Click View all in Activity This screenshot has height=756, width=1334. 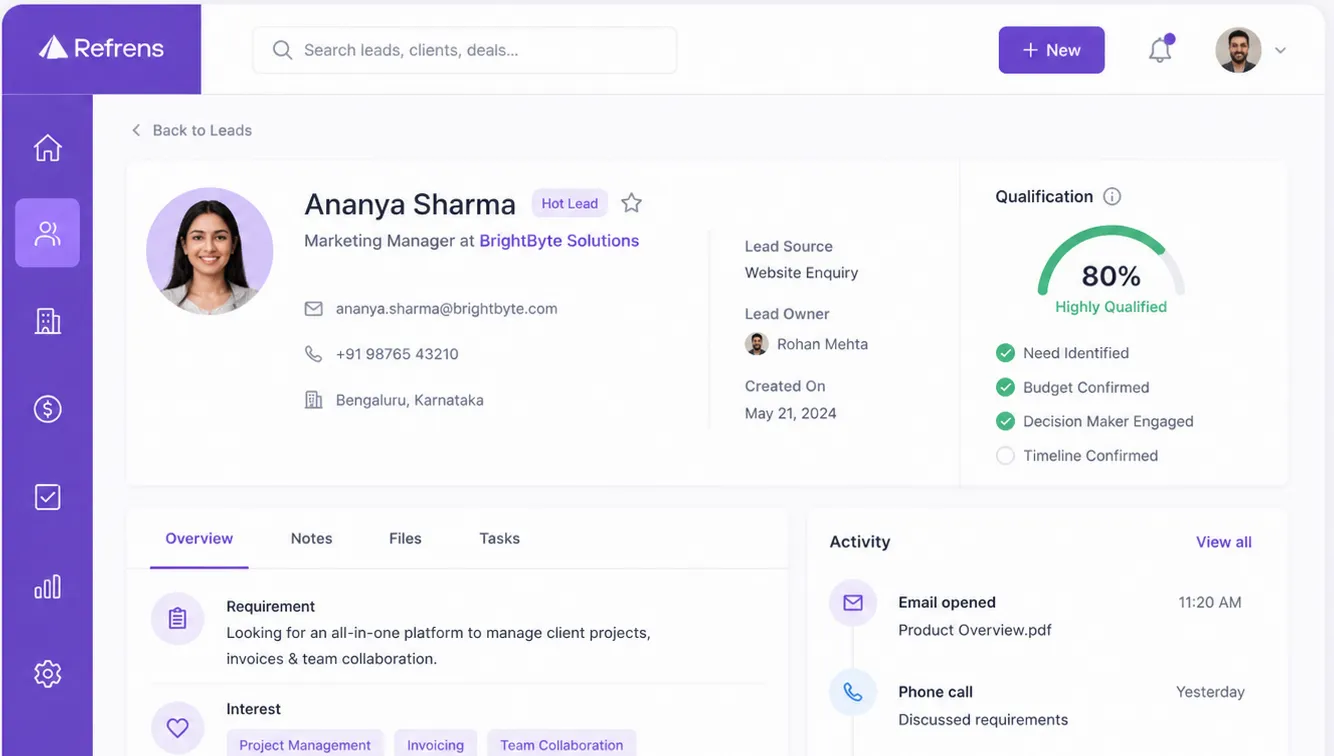(1223, 542)
